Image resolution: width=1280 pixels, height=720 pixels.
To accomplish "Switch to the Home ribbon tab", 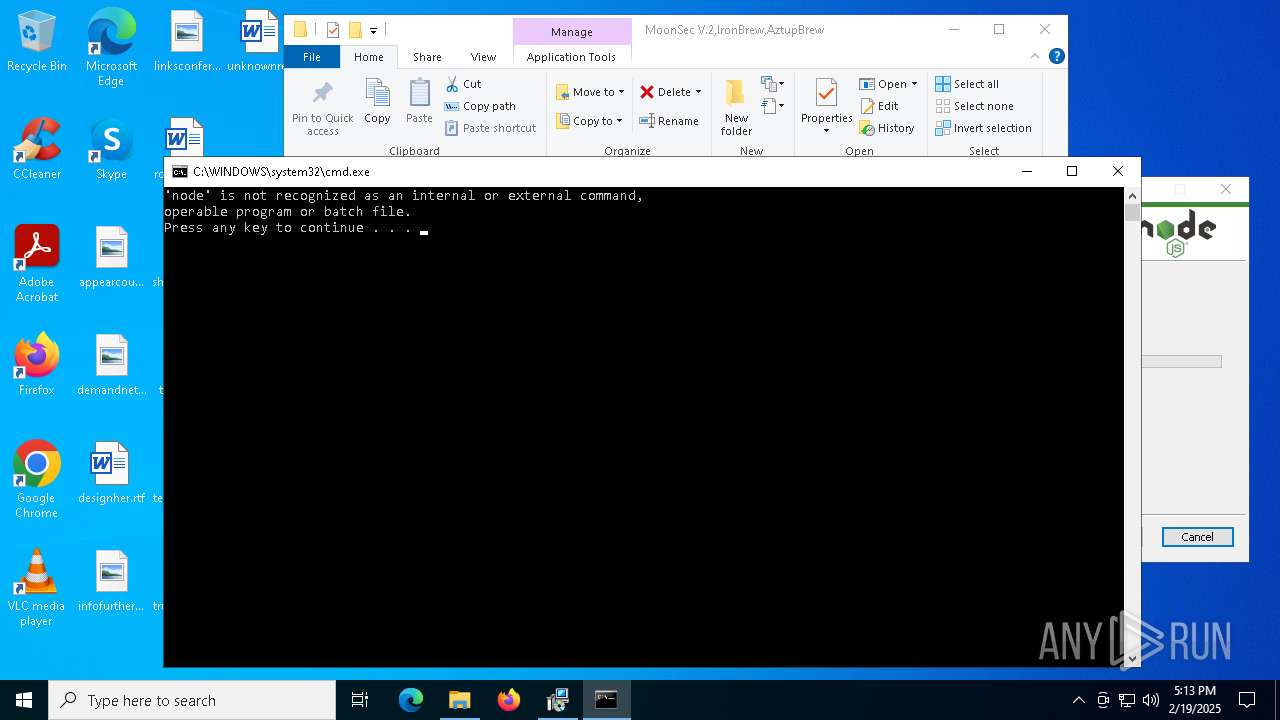I will tap(368, 57).
